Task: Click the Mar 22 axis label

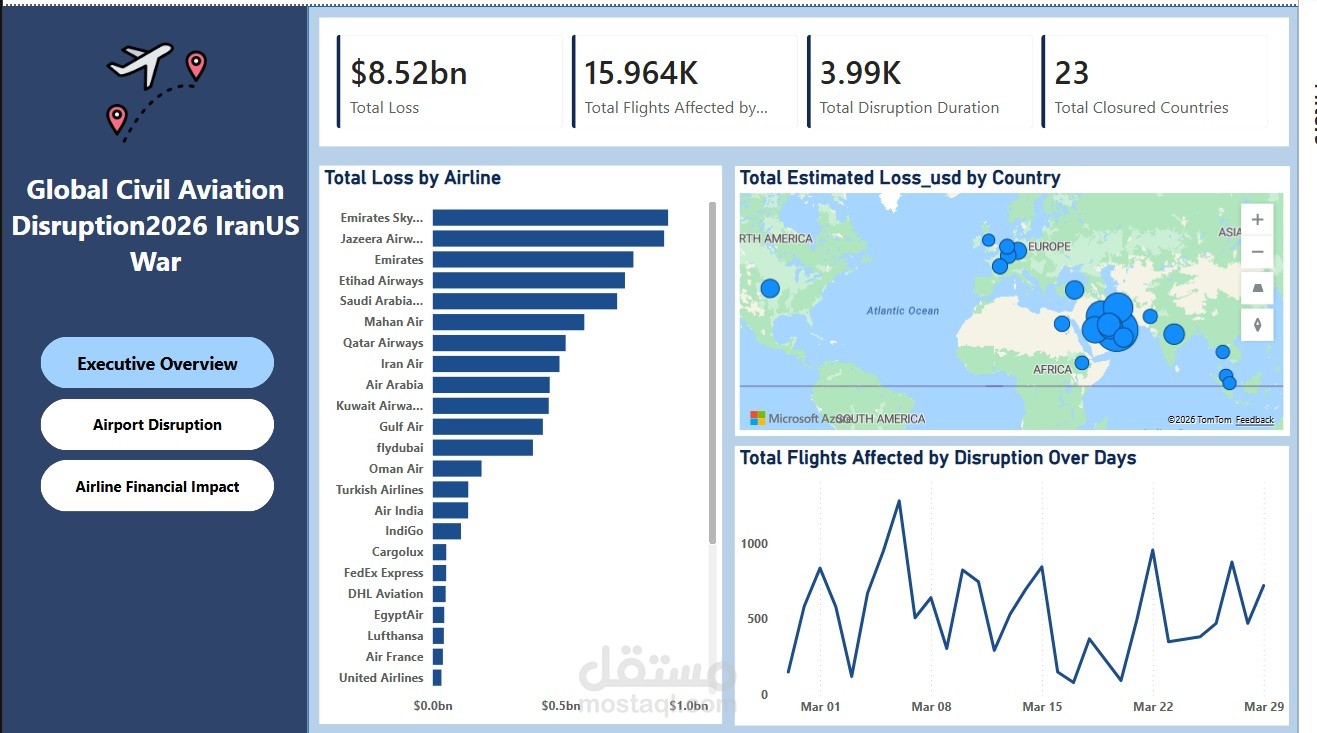Action: tap(1153, 707)
